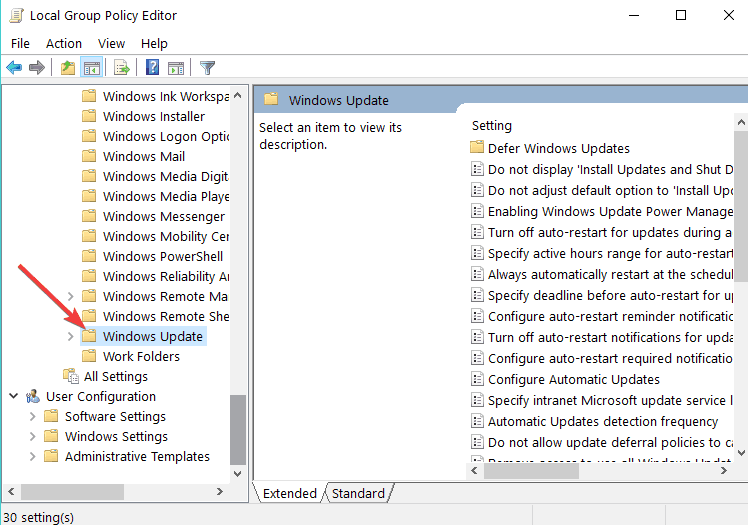Click settings list scroll down arrow
This screenshot has width=748, height=525.
pos(741,453)
